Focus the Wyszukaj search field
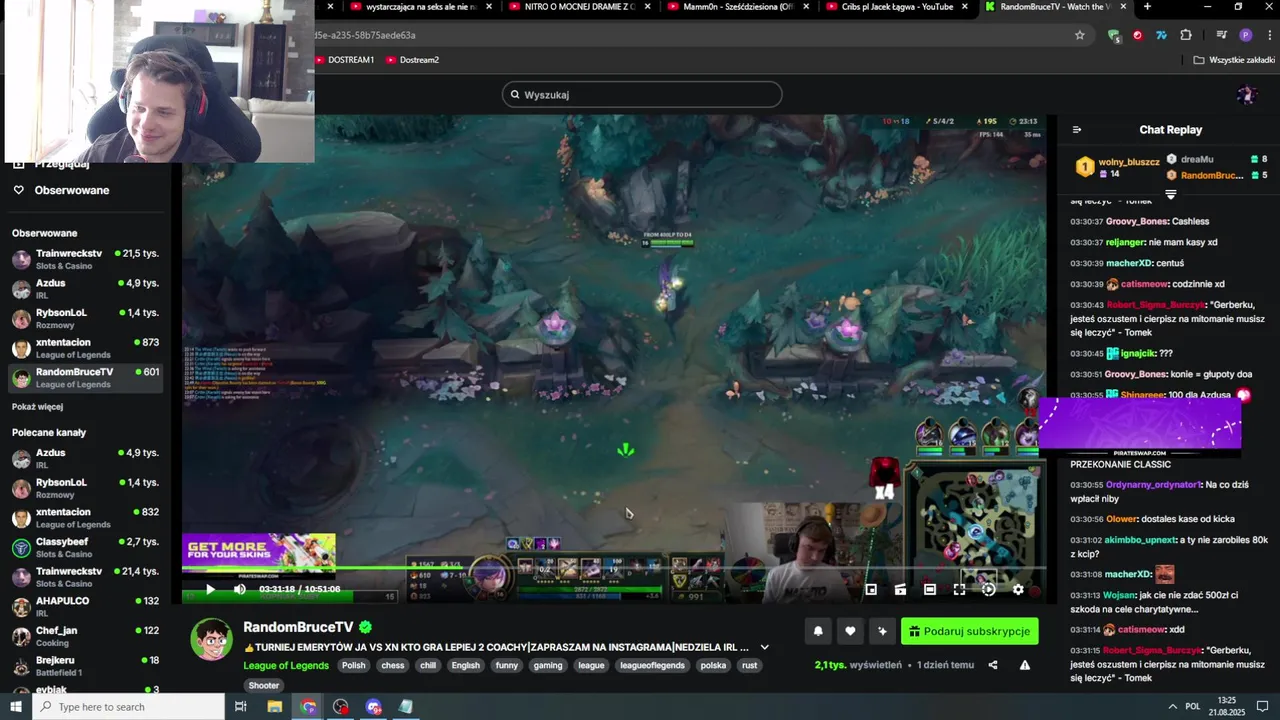 tap(642, 95)
